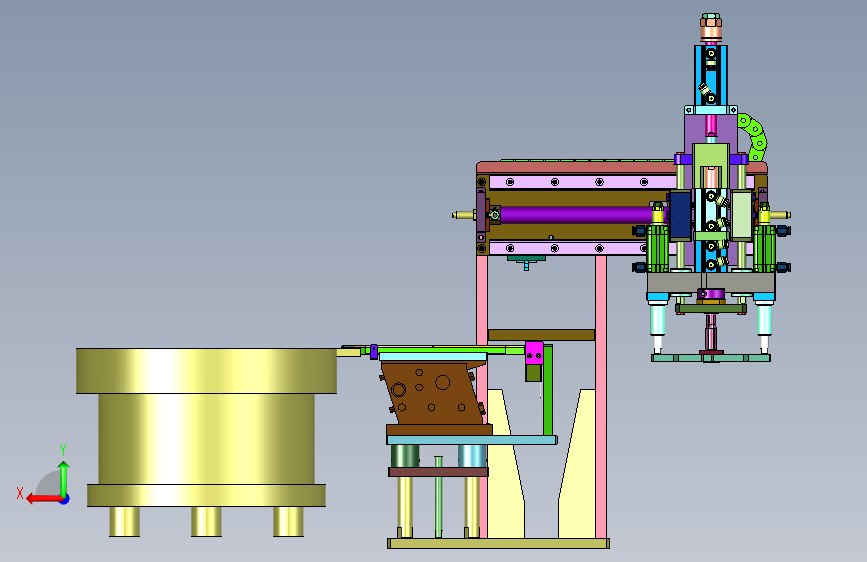Select the bowl feeder's leftmost support foot

click(x=124, y=521)
